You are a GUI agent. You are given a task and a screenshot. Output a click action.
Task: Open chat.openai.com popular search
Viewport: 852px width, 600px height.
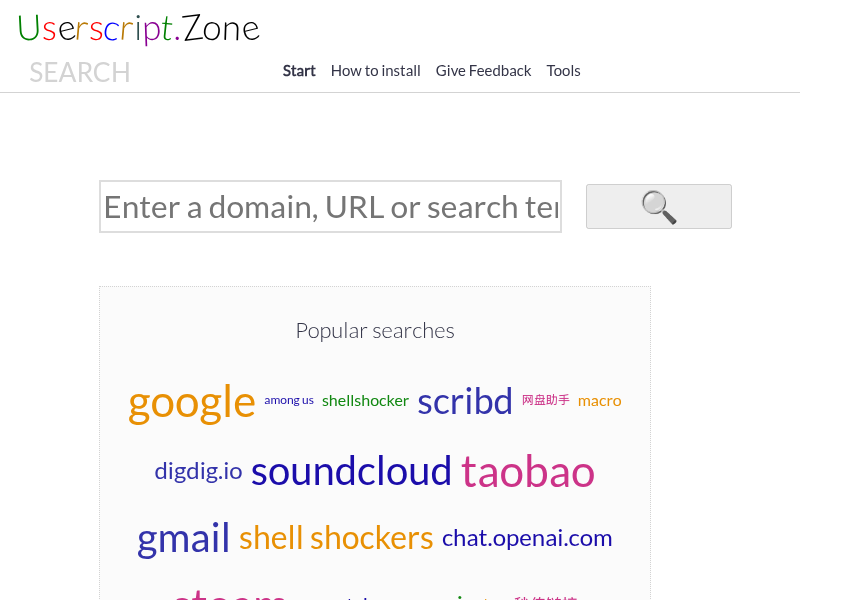pyautogui.click(x=527, y=538)
